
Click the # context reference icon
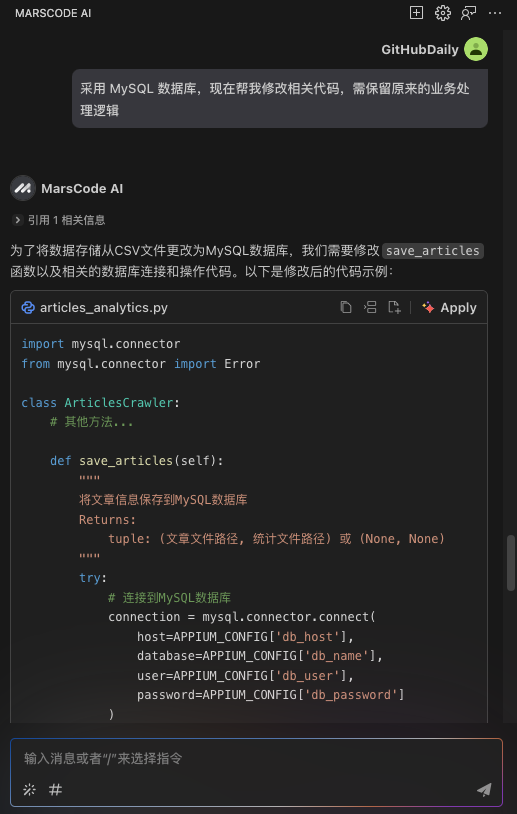(56, 790)
